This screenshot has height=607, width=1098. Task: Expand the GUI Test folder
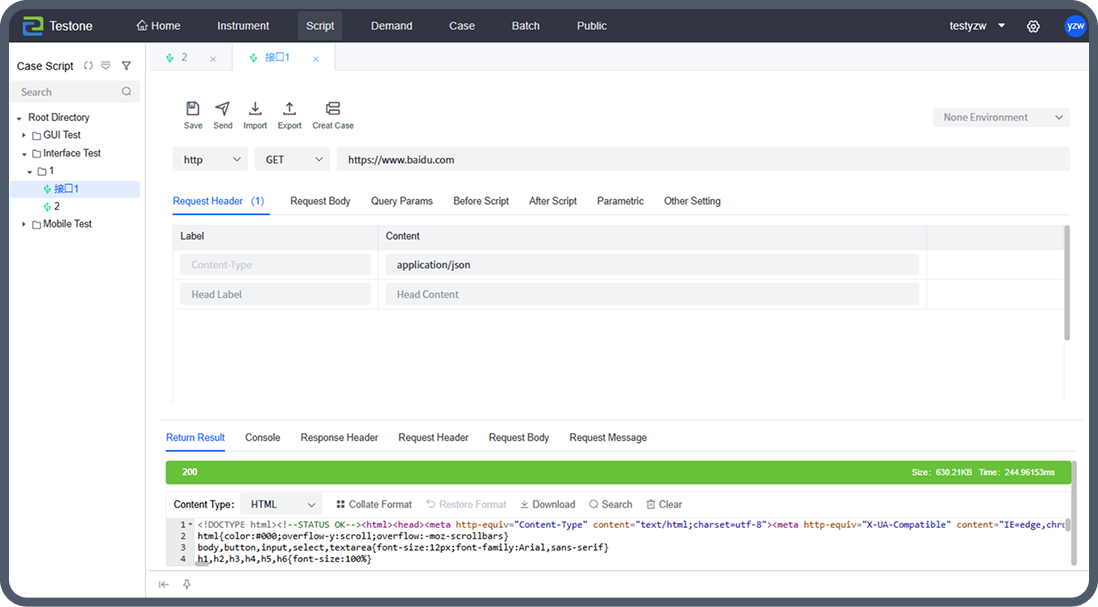pos(24,135)
